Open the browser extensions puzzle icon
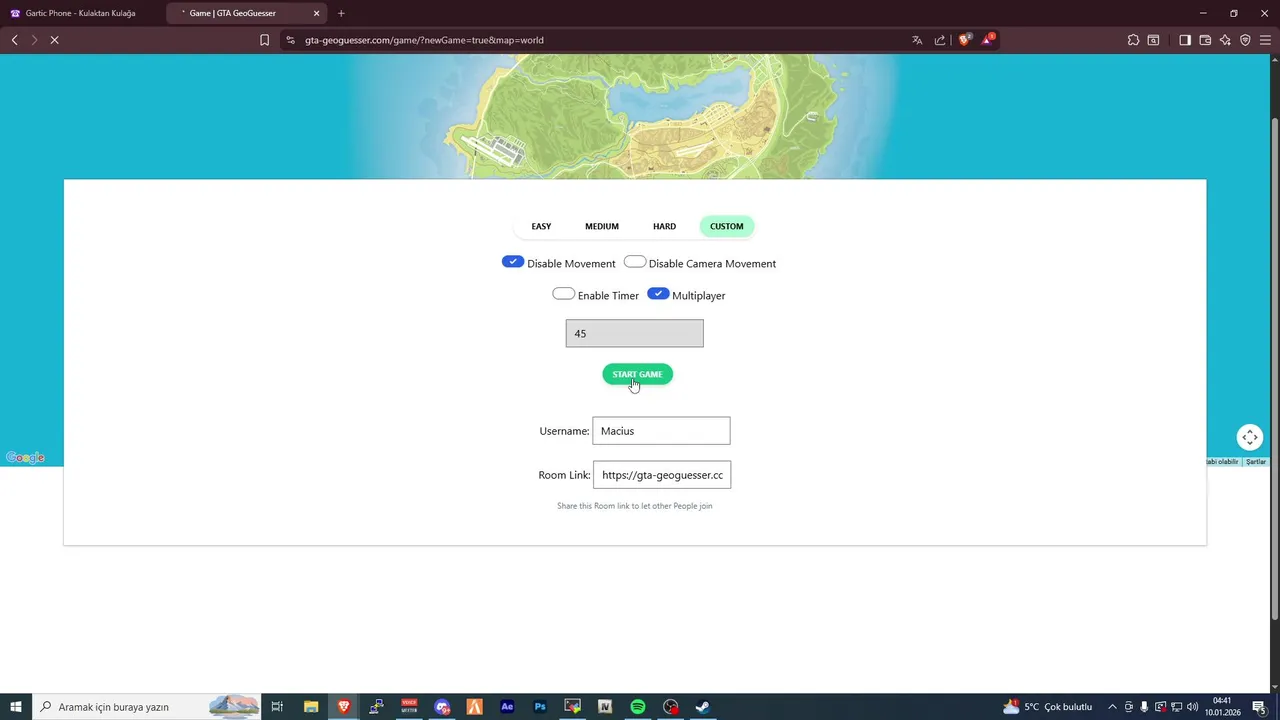This screenshot has width=1280, height=720. [1133, 40]
